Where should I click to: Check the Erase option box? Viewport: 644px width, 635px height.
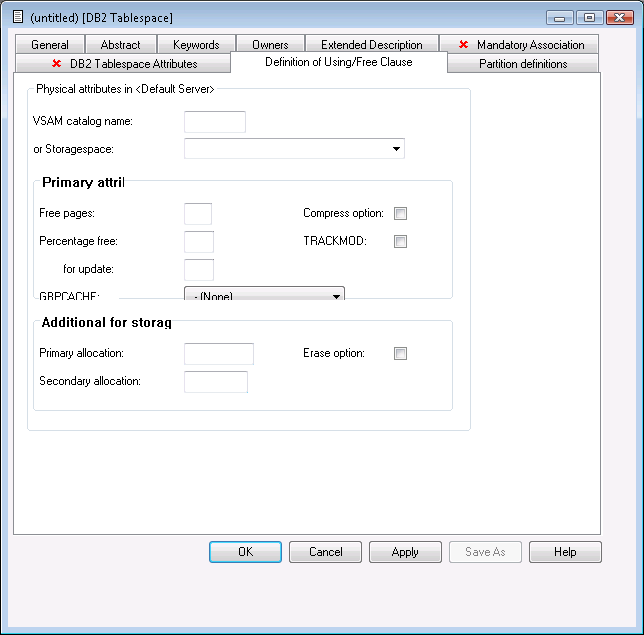[x=401, y=354]
